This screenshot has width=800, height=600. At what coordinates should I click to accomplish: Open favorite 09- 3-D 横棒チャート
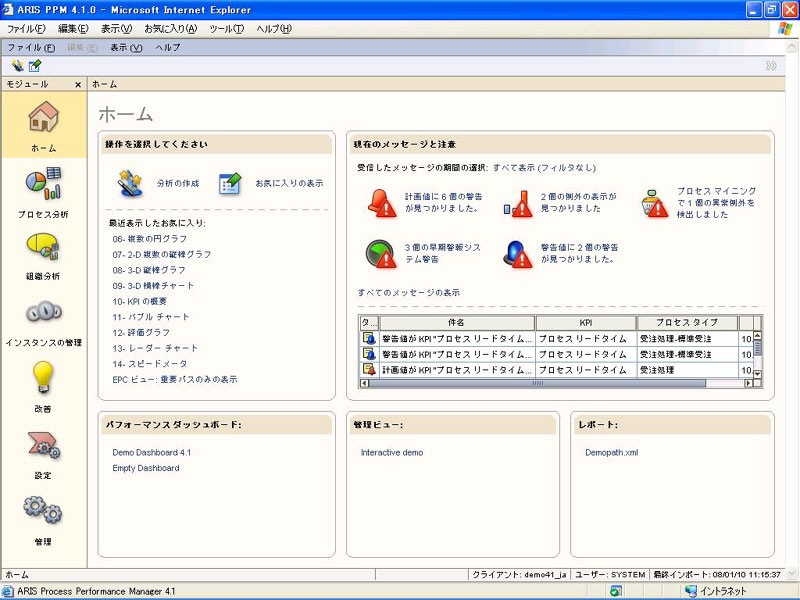153,286
